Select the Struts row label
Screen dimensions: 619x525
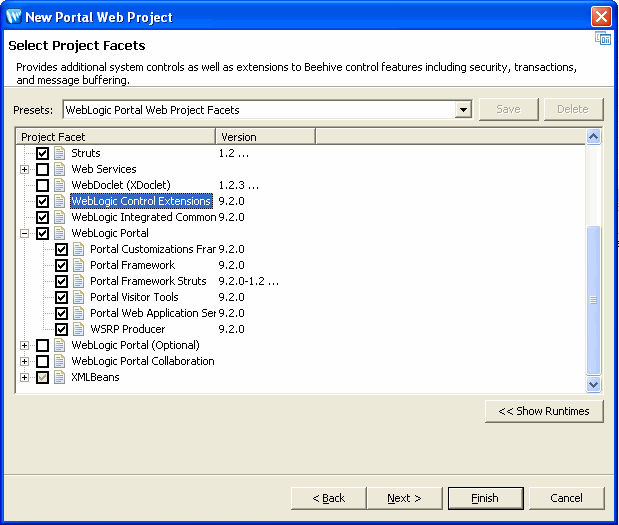[86, 153]
